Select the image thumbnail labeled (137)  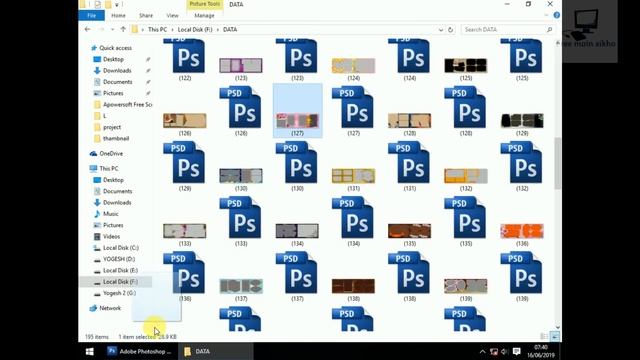pos(241,286)
